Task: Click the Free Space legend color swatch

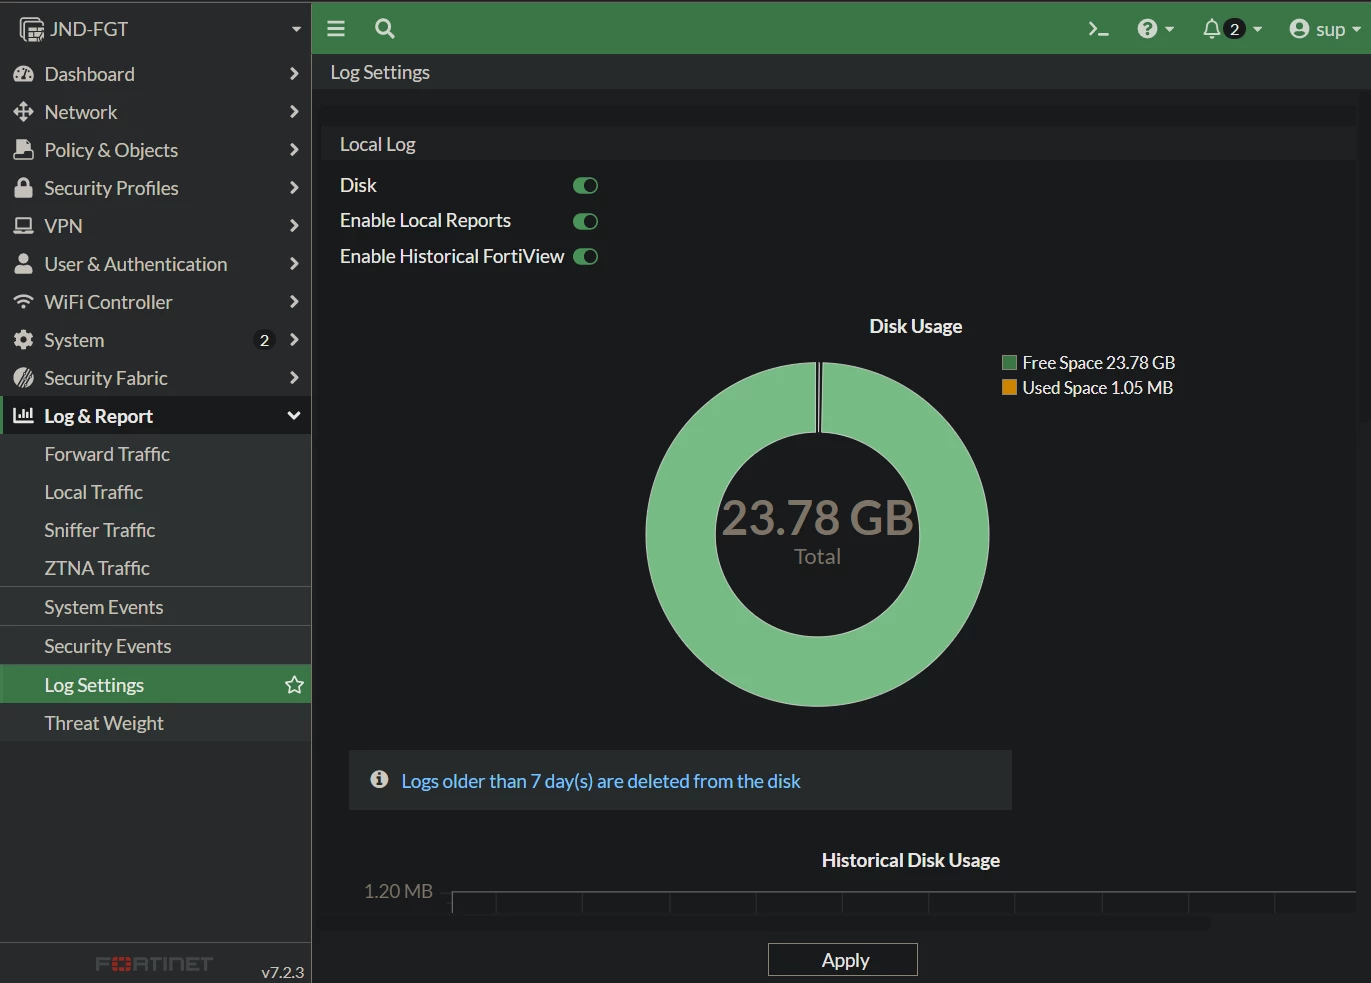Action: point(1009,362)
